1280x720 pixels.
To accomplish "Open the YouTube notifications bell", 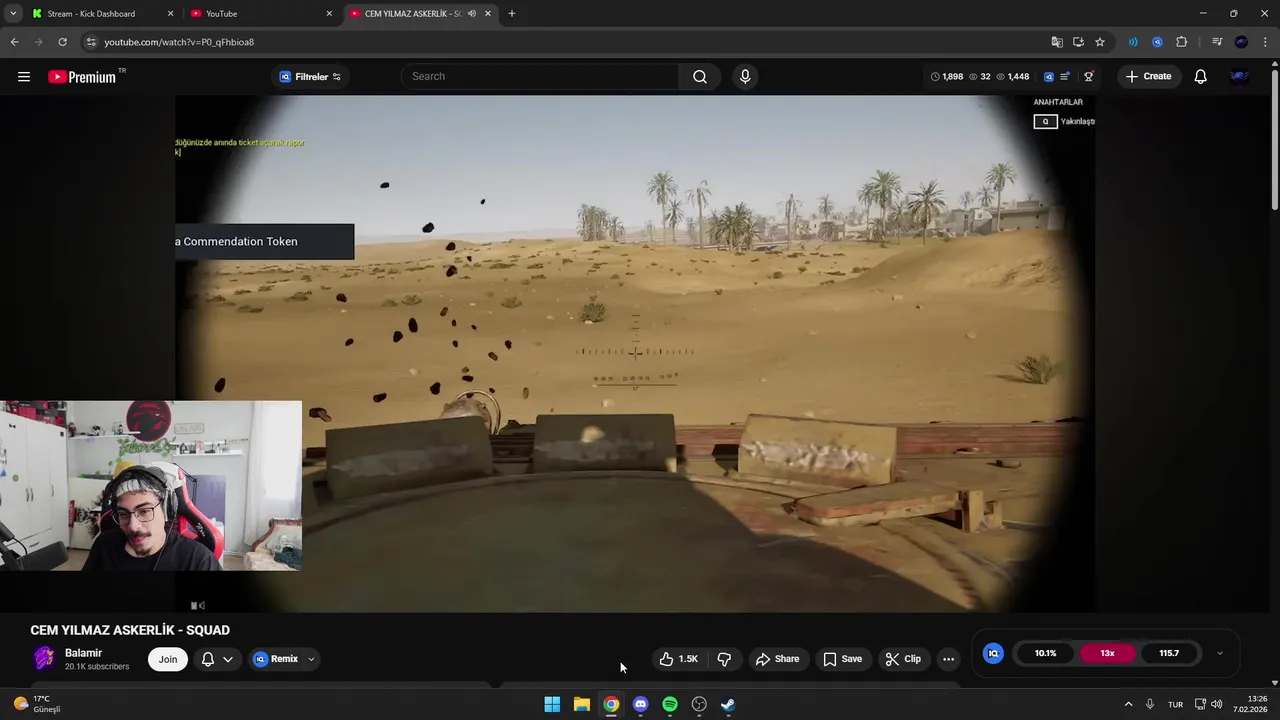I will point(1200,77).
